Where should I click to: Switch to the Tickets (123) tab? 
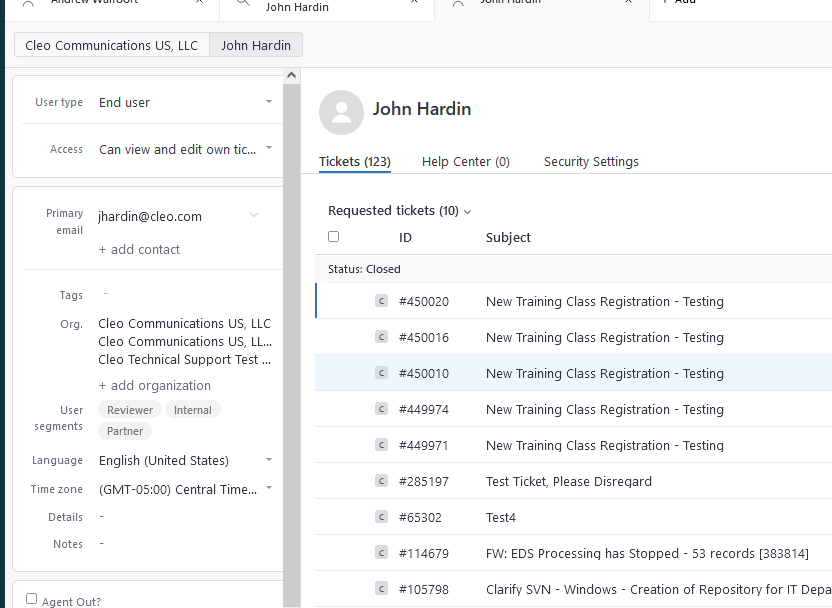coord(354,162)
